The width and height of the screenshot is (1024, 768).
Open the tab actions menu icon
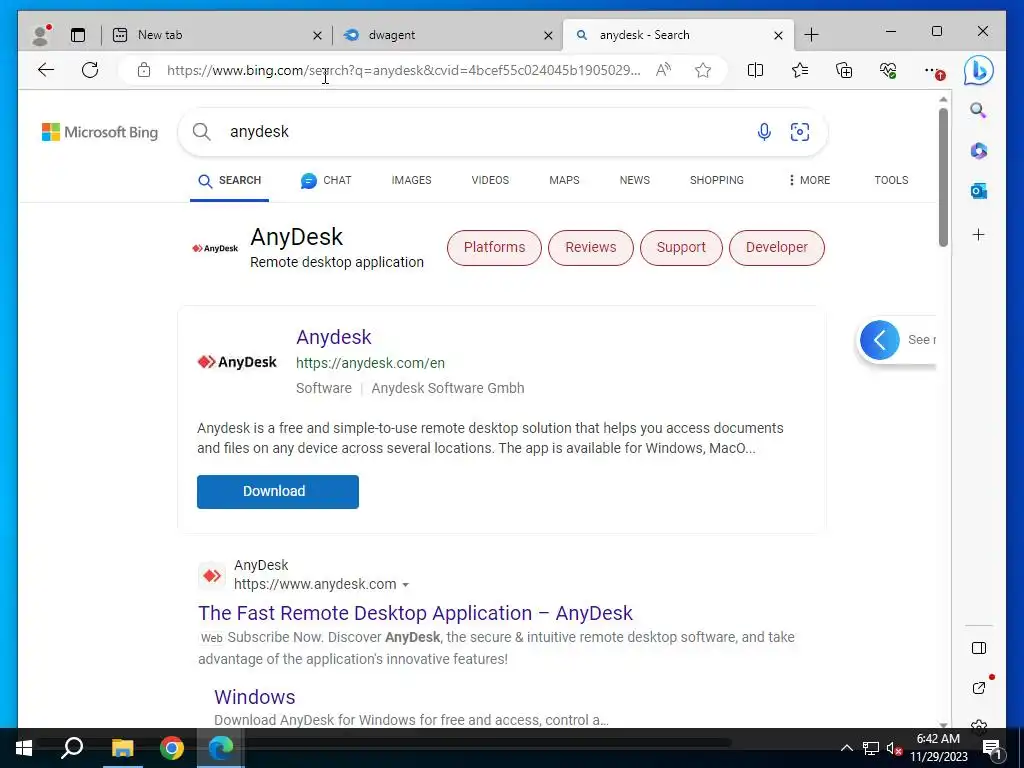click(x=78, y=35)
